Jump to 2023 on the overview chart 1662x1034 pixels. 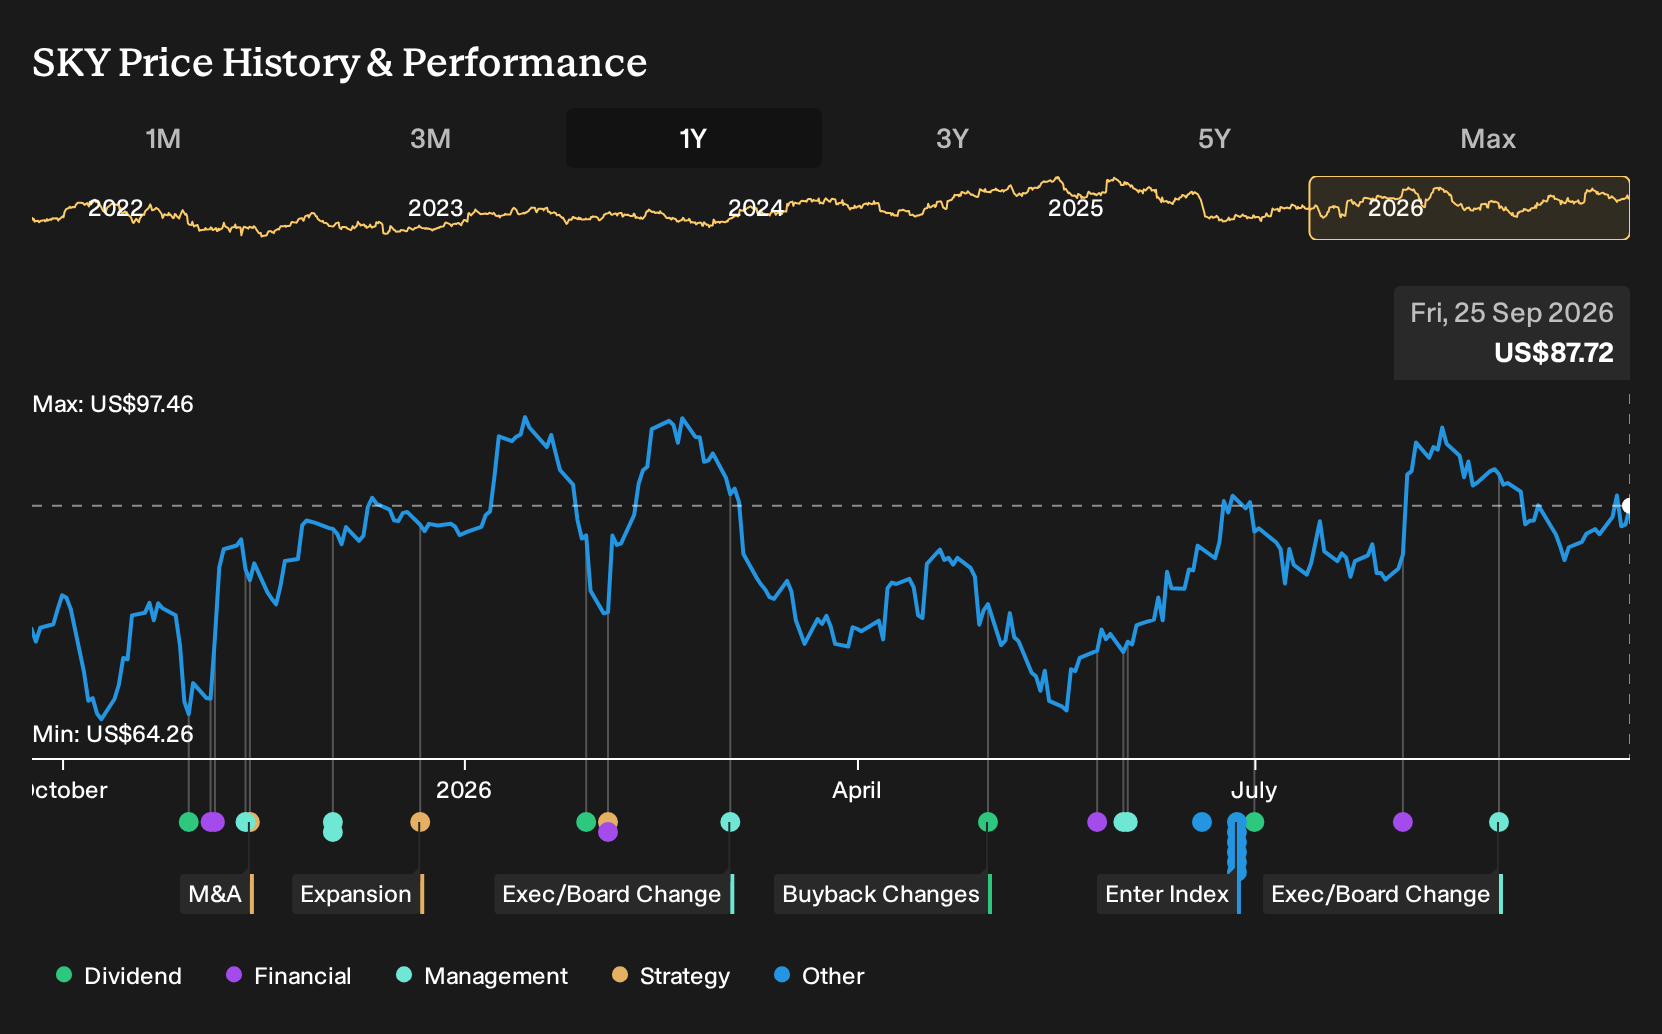pos(436,208)
